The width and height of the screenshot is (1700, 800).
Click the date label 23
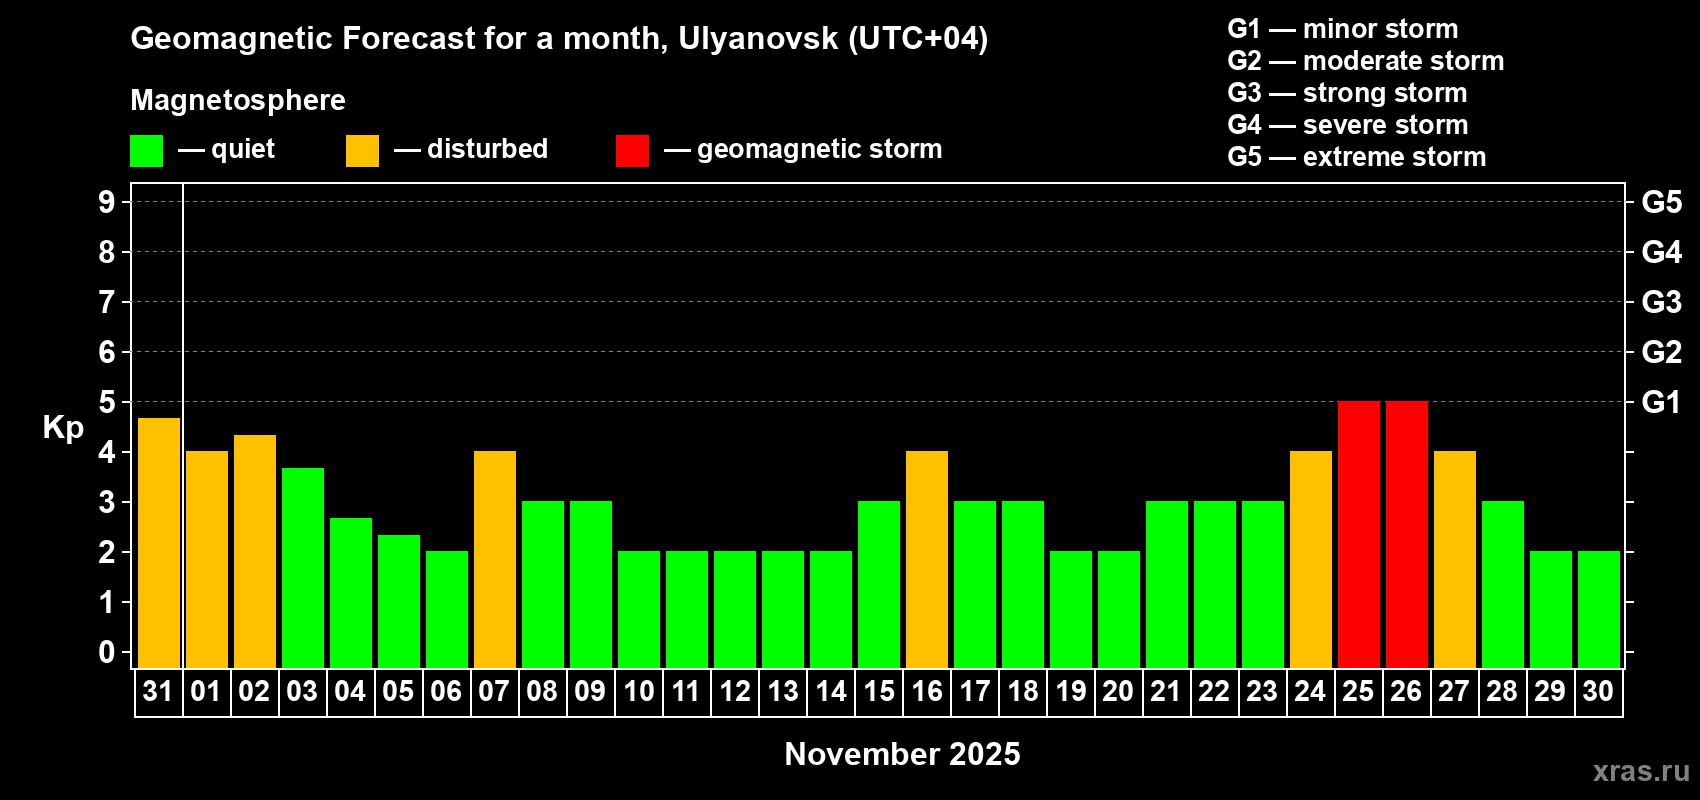[x=1262, y=692]
